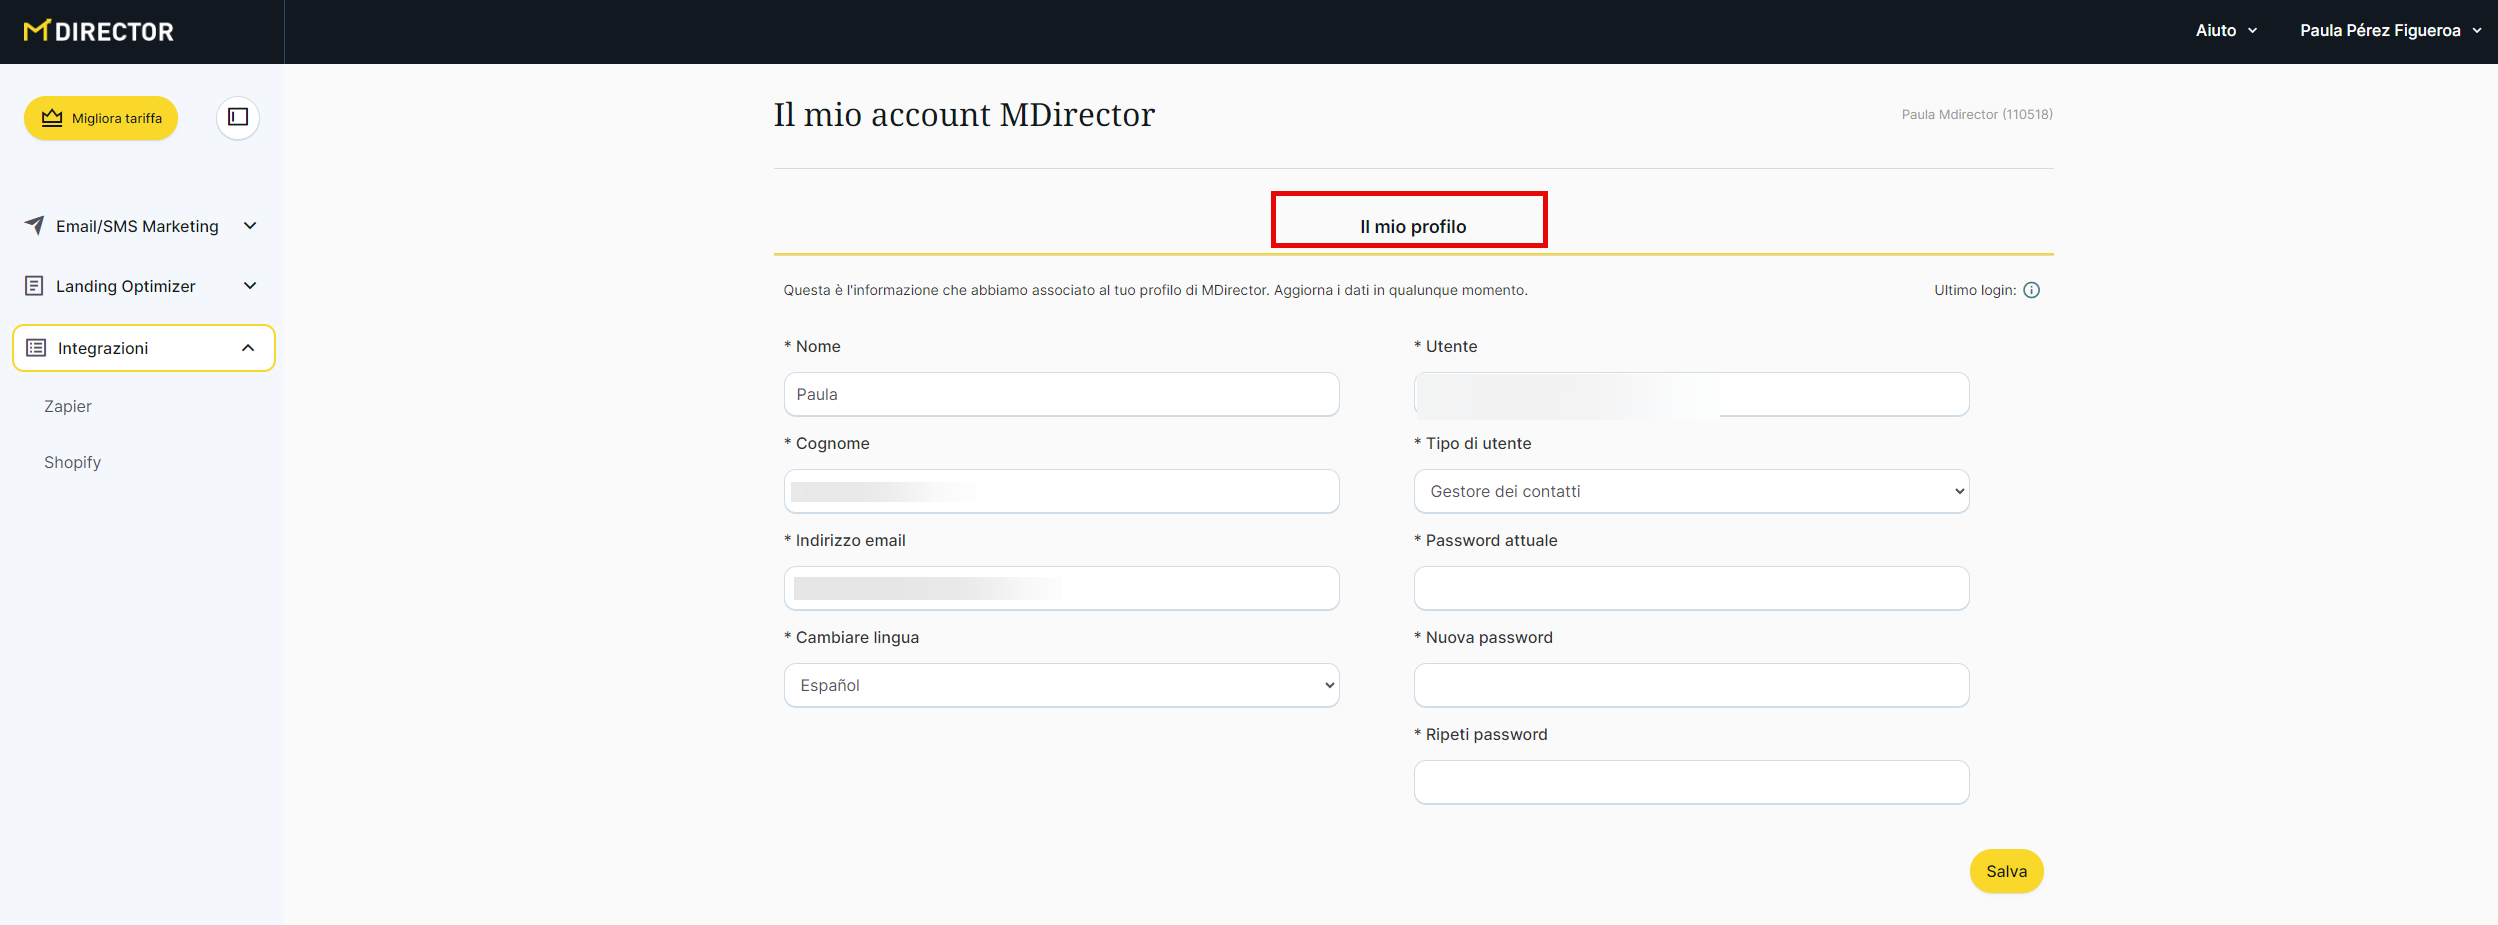
Task: Collapse sidebar with the panel toggle icon
Action: [238, 118]
